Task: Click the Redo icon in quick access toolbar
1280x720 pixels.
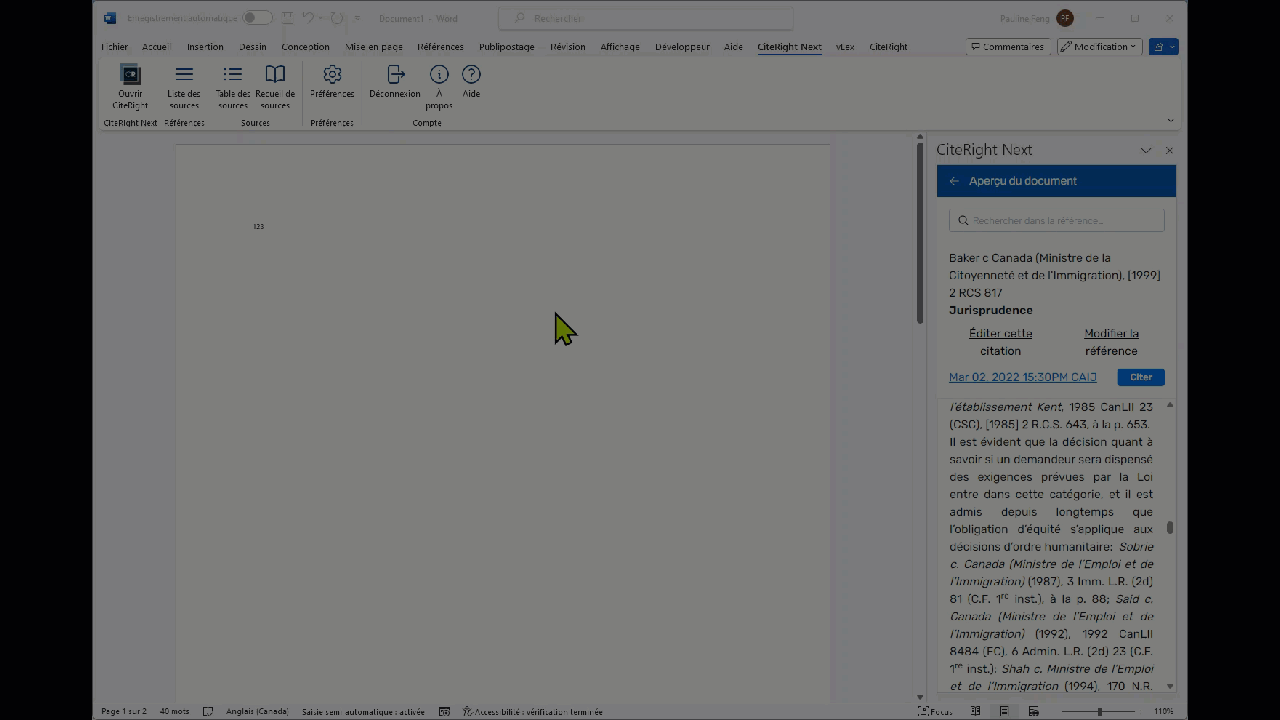Action: (x=337, y=18)
